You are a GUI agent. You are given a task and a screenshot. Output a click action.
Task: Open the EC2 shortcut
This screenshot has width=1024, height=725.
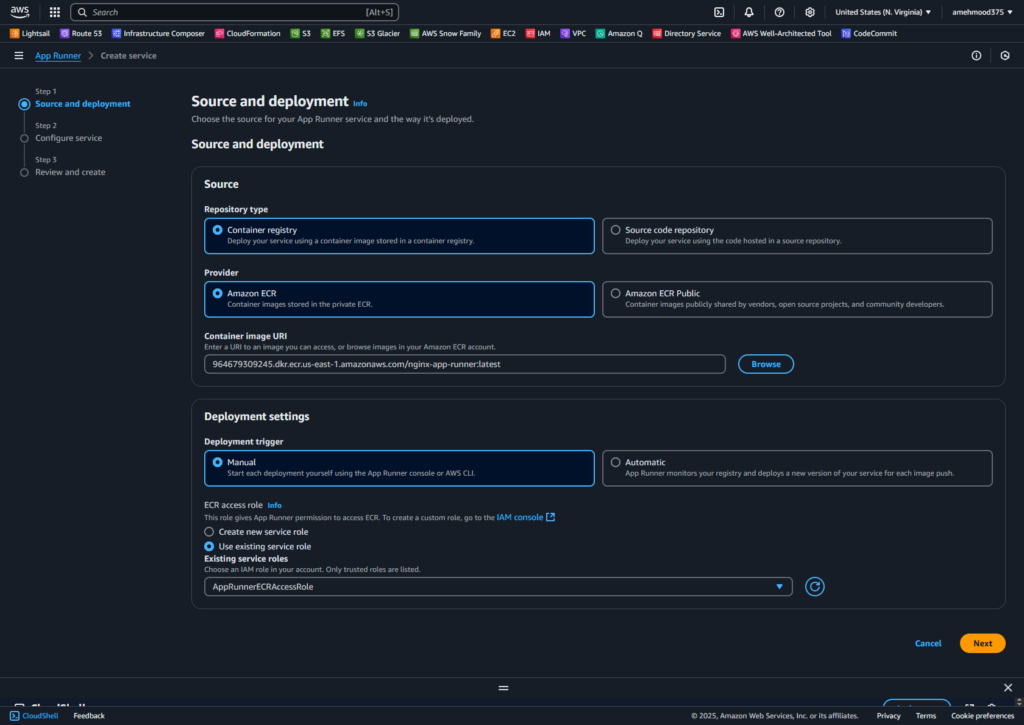pos(504,33)
